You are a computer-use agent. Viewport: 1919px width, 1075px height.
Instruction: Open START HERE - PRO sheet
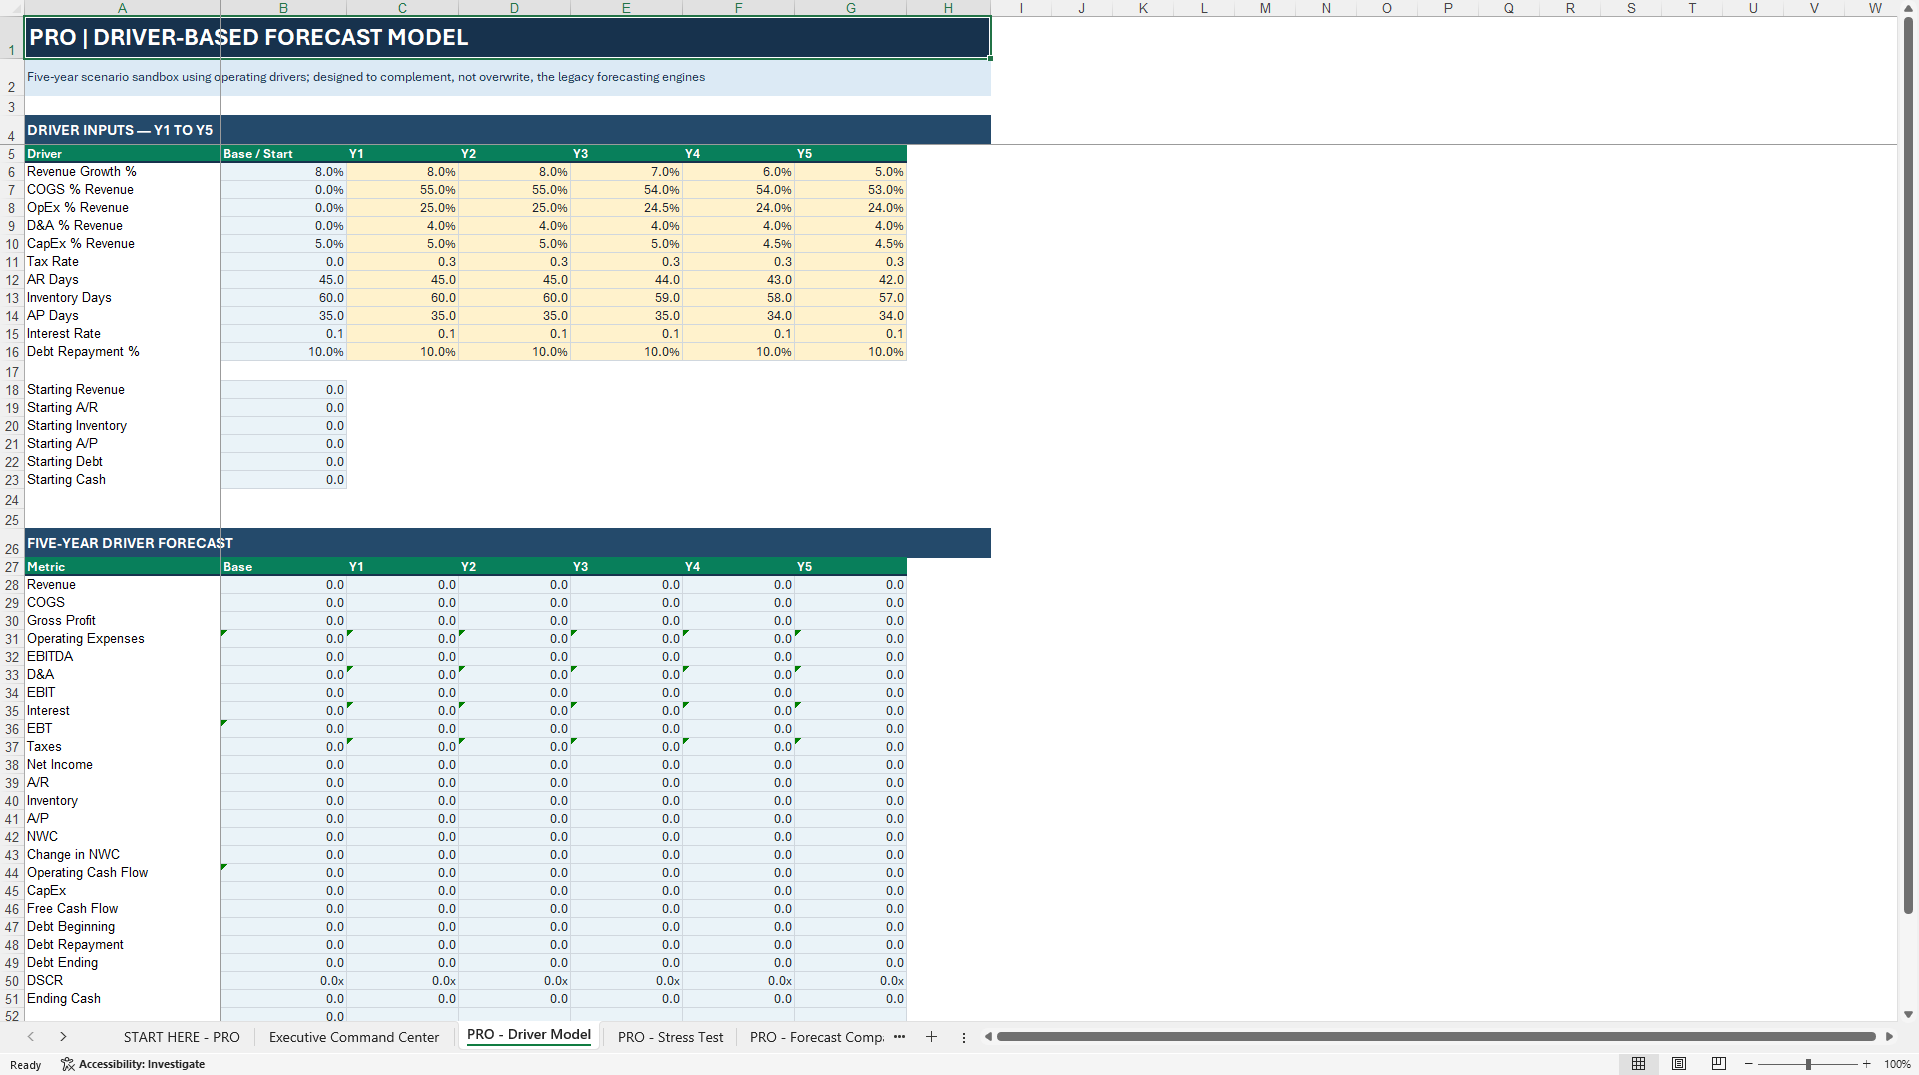coord(182,1037)
